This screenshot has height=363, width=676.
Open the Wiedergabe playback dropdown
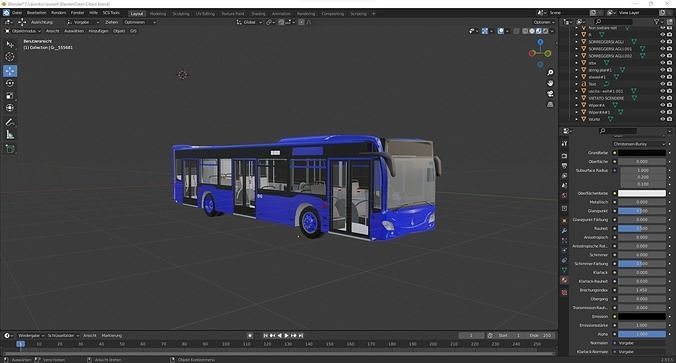coord(31,335)
